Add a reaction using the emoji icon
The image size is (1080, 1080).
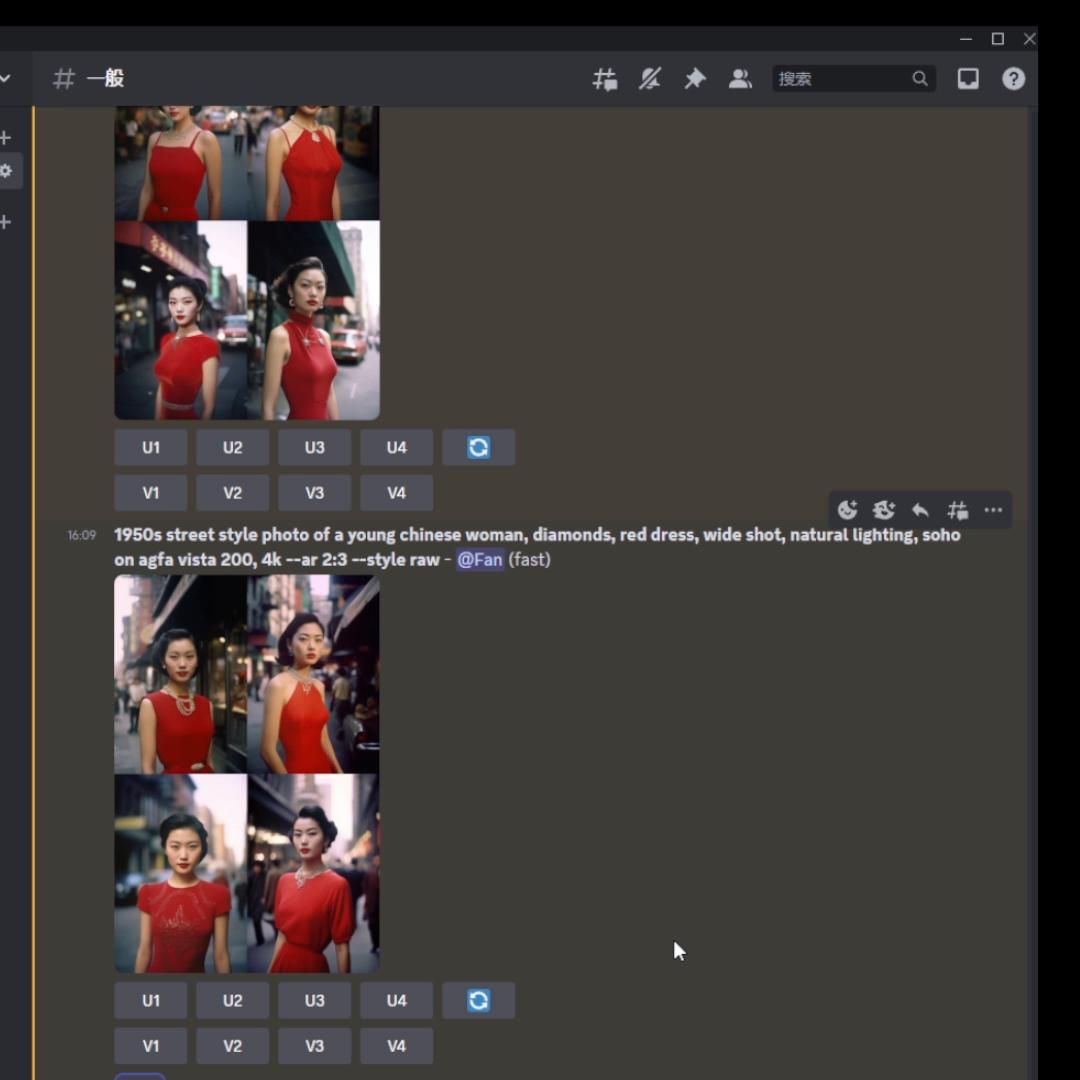pyautogui.click(x=847, y=510)
